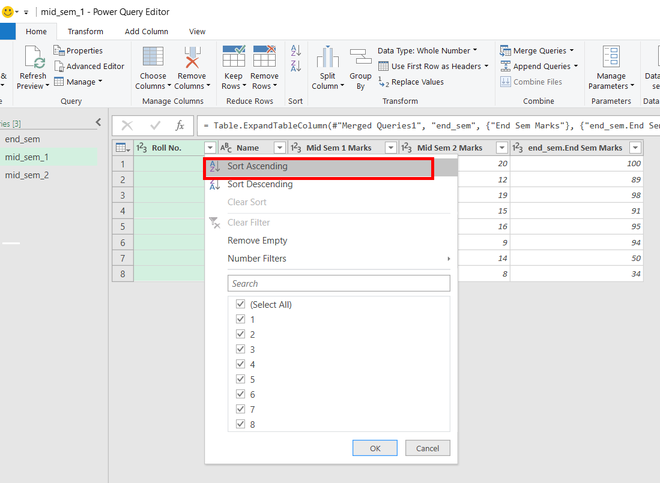The image size is (660, 483).
Task: Click the formula bar confirm checkmark icon
Action: 155,125
